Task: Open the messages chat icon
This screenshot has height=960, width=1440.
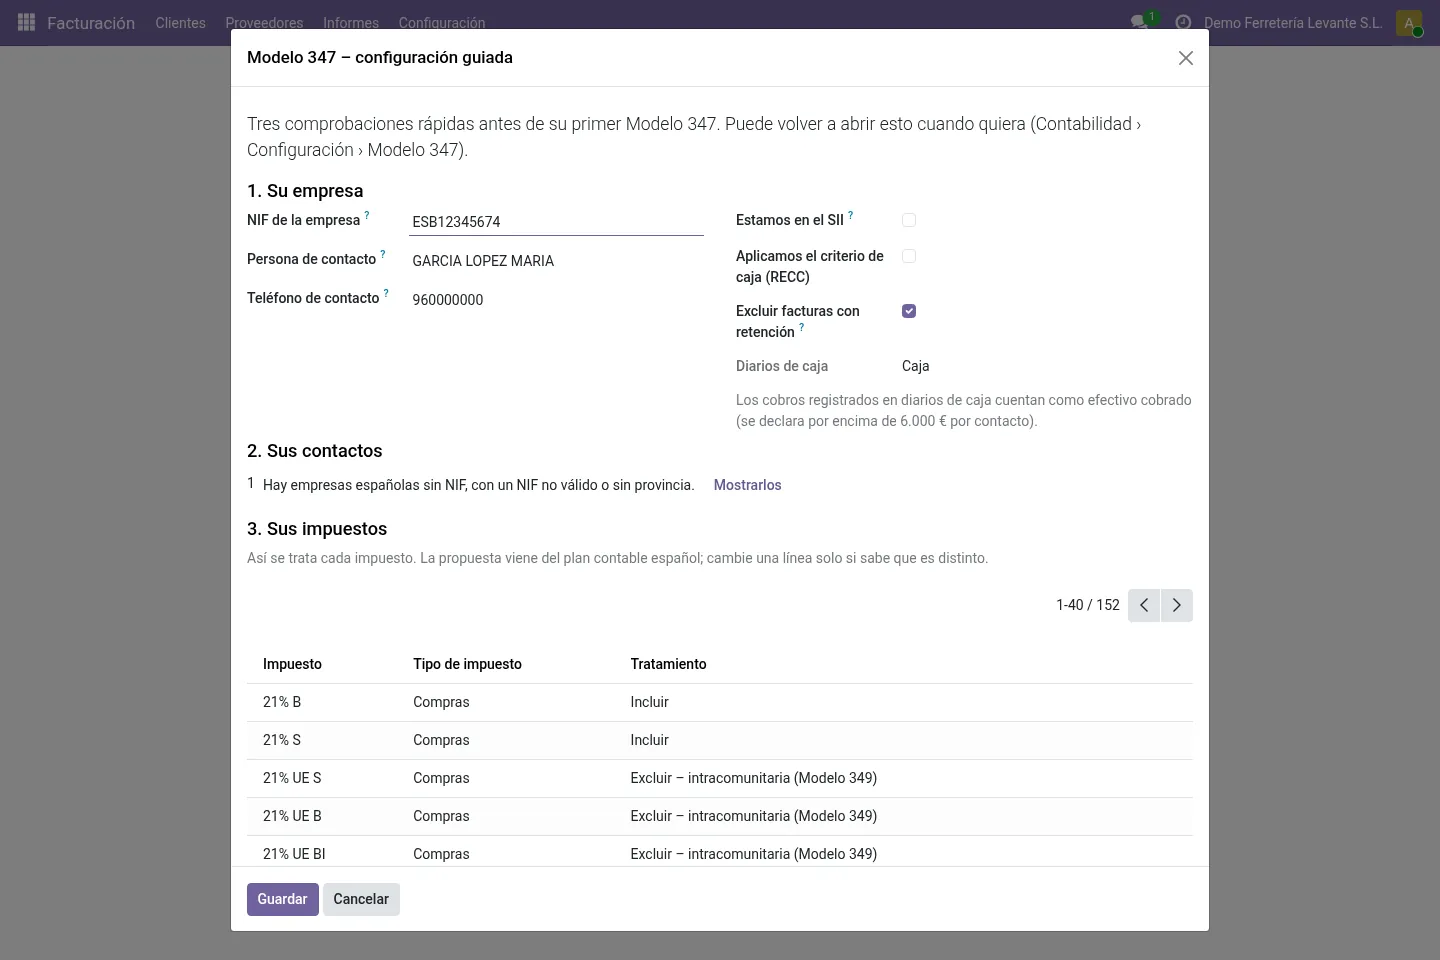Action: tap(1139, 22)
